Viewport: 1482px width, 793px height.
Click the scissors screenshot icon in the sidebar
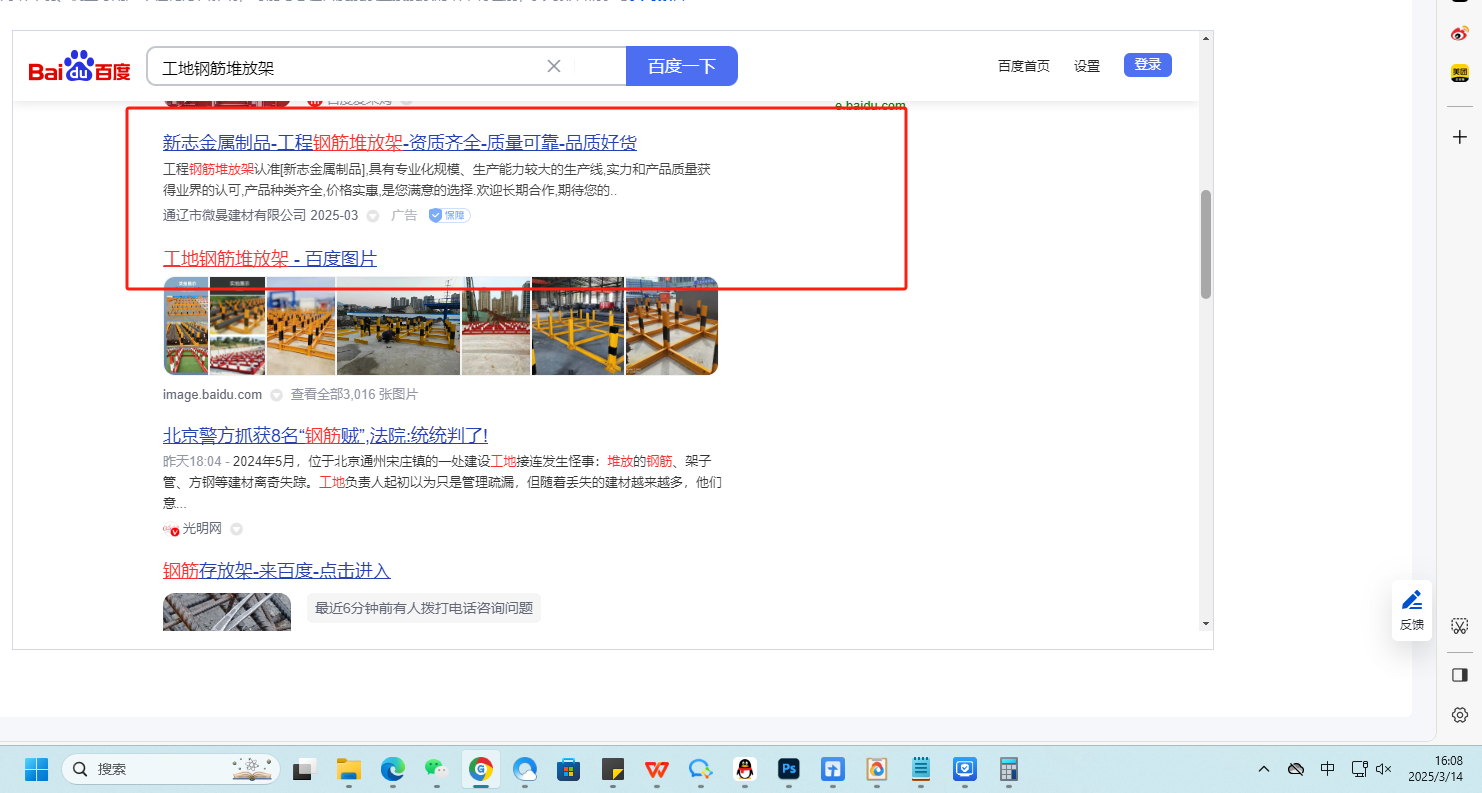tap(1460, 627)
